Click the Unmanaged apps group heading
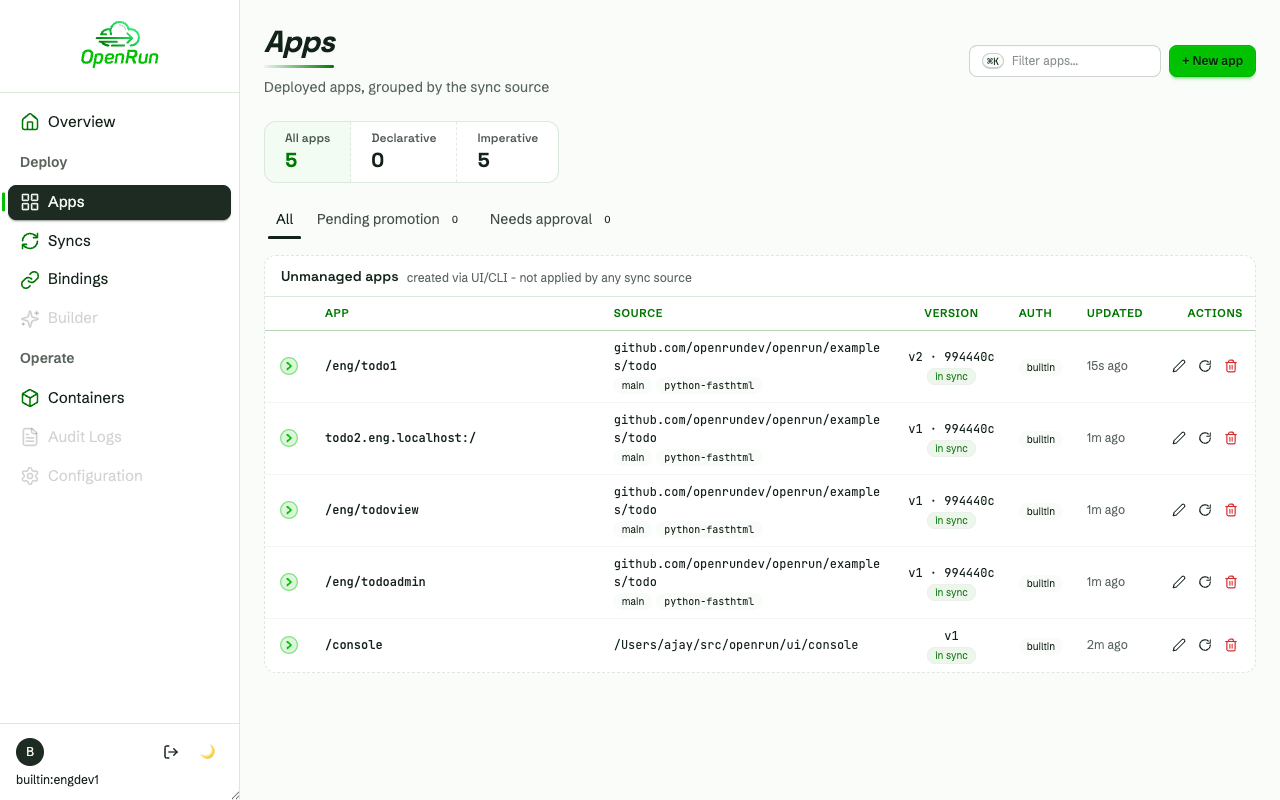The height and width of the screenshot is (800, 1280). [x=340, y=277]
